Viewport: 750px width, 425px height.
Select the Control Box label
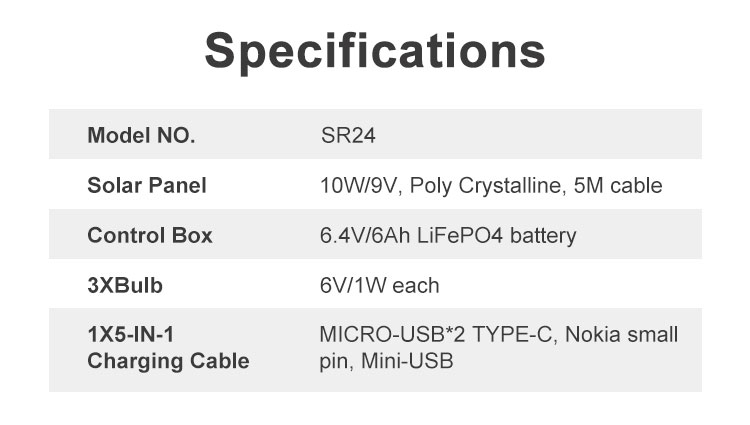[x=150, y=235]
